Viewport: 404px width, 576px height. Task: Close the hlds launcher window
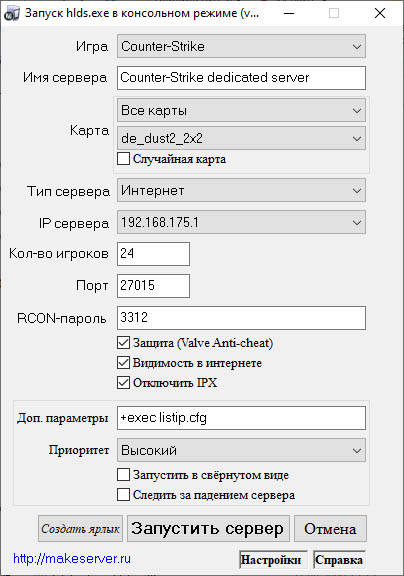pyautogui.click(x=380, y=13)
